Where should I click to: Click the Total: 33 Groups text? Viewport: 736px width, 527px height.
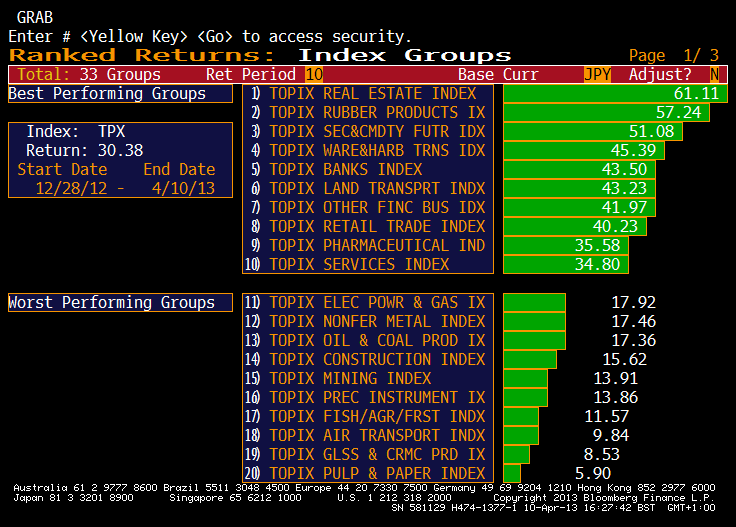click(89, 75)
